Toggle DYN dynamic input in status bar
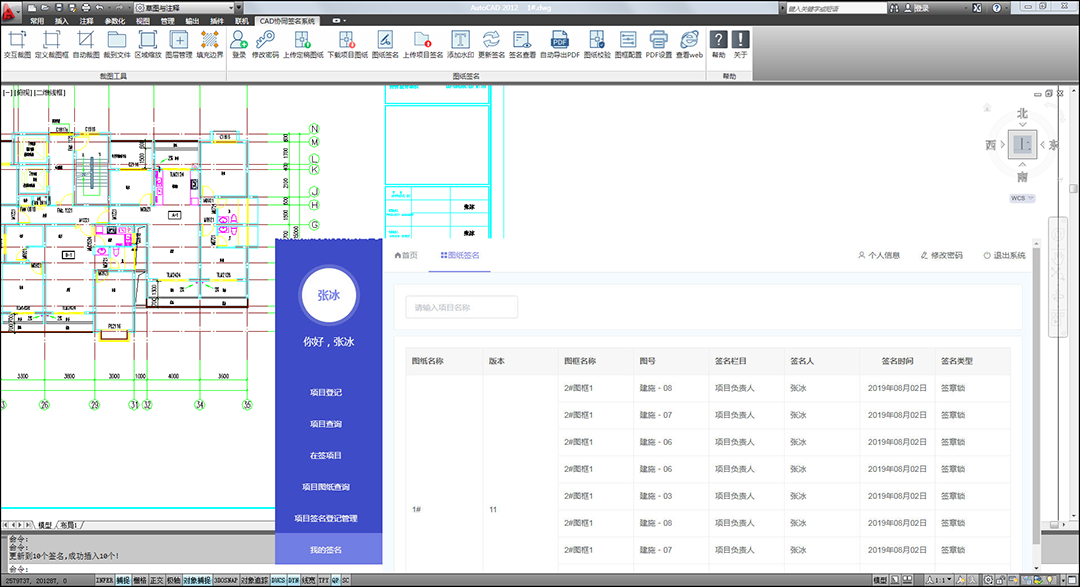1080x587 pixels. pyautogui.click(x=293, y=581)
